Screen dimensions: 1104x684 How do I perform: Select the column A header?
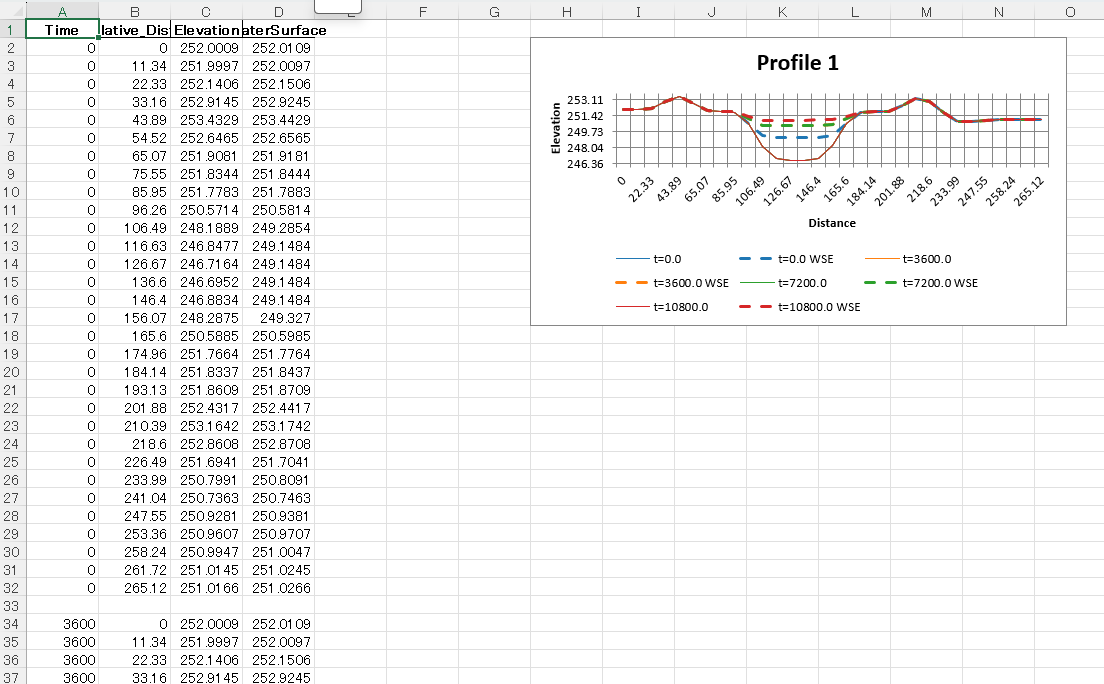(x=63, y=12)
